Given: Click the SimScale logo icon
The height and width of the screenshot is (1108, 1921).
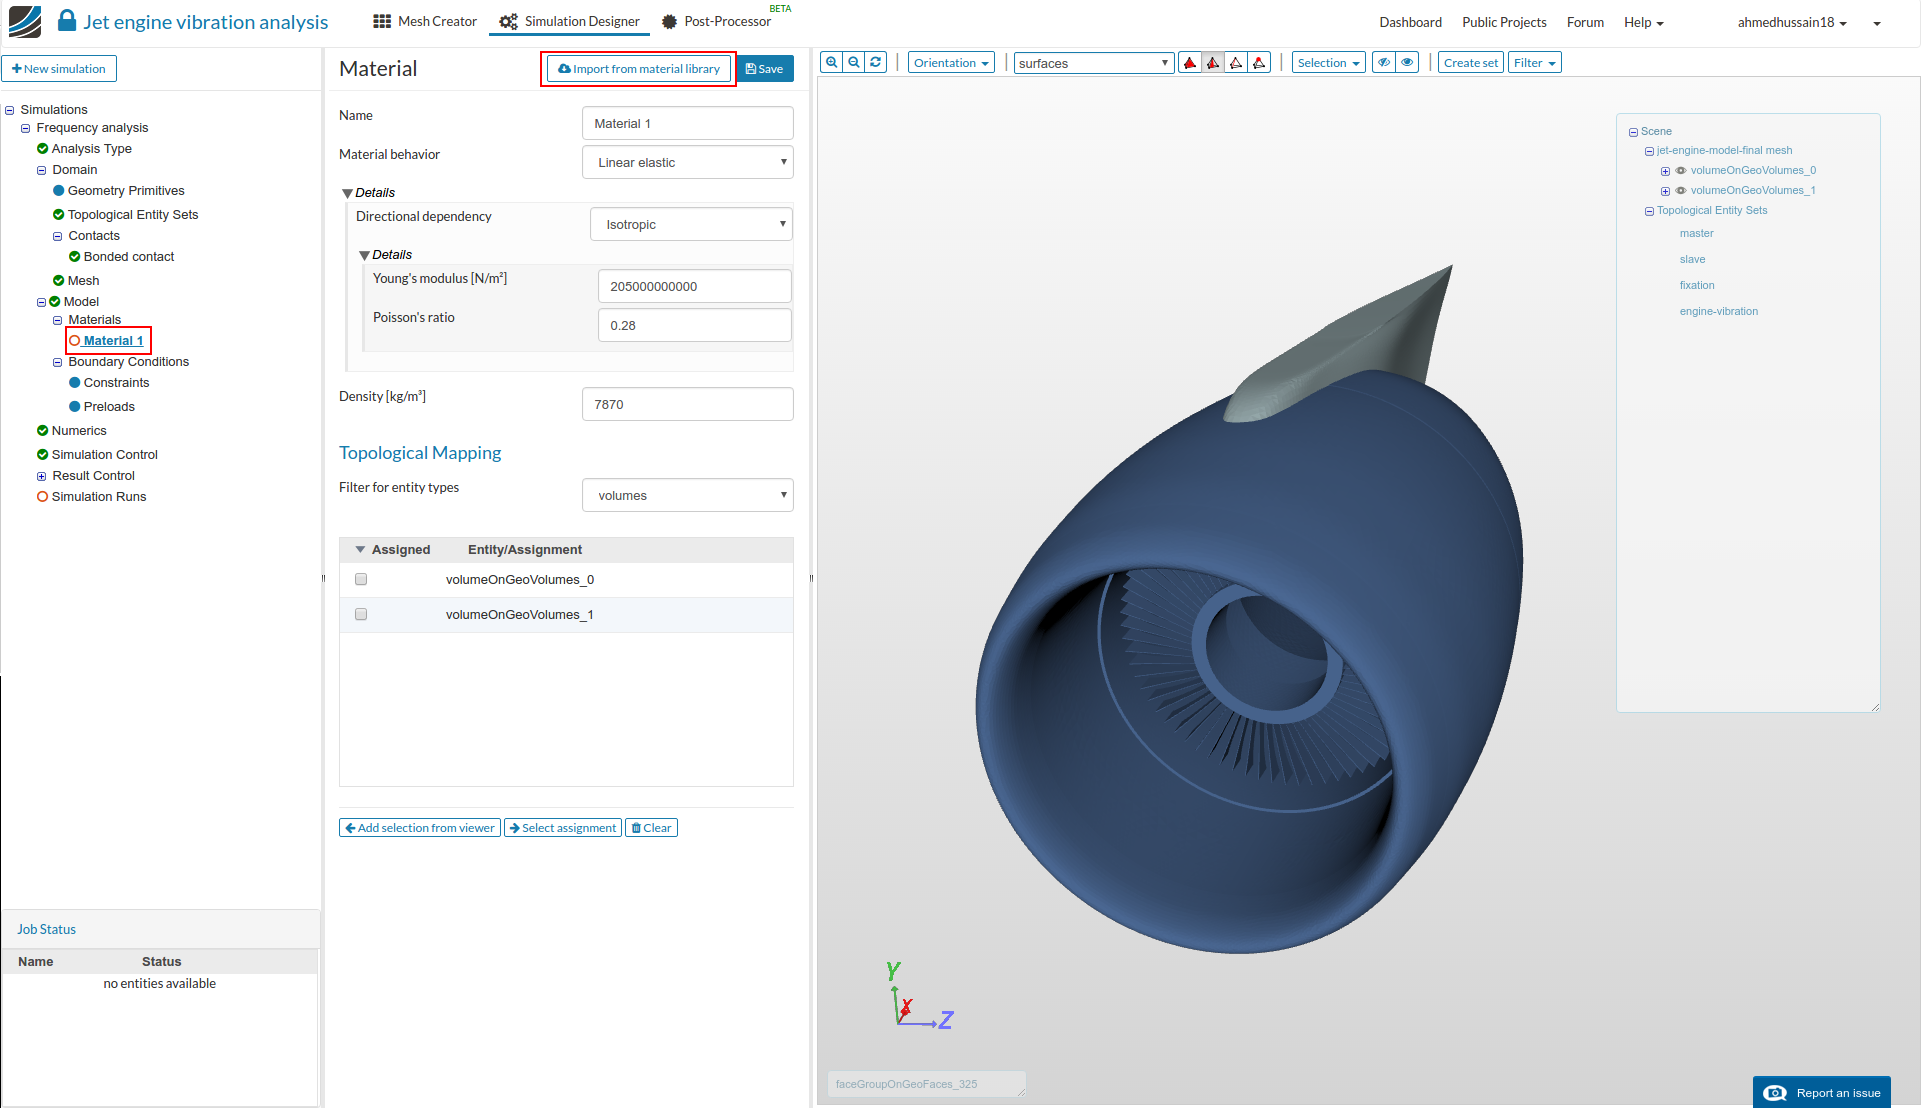Looking at the screenshot, I should [25, 21].
